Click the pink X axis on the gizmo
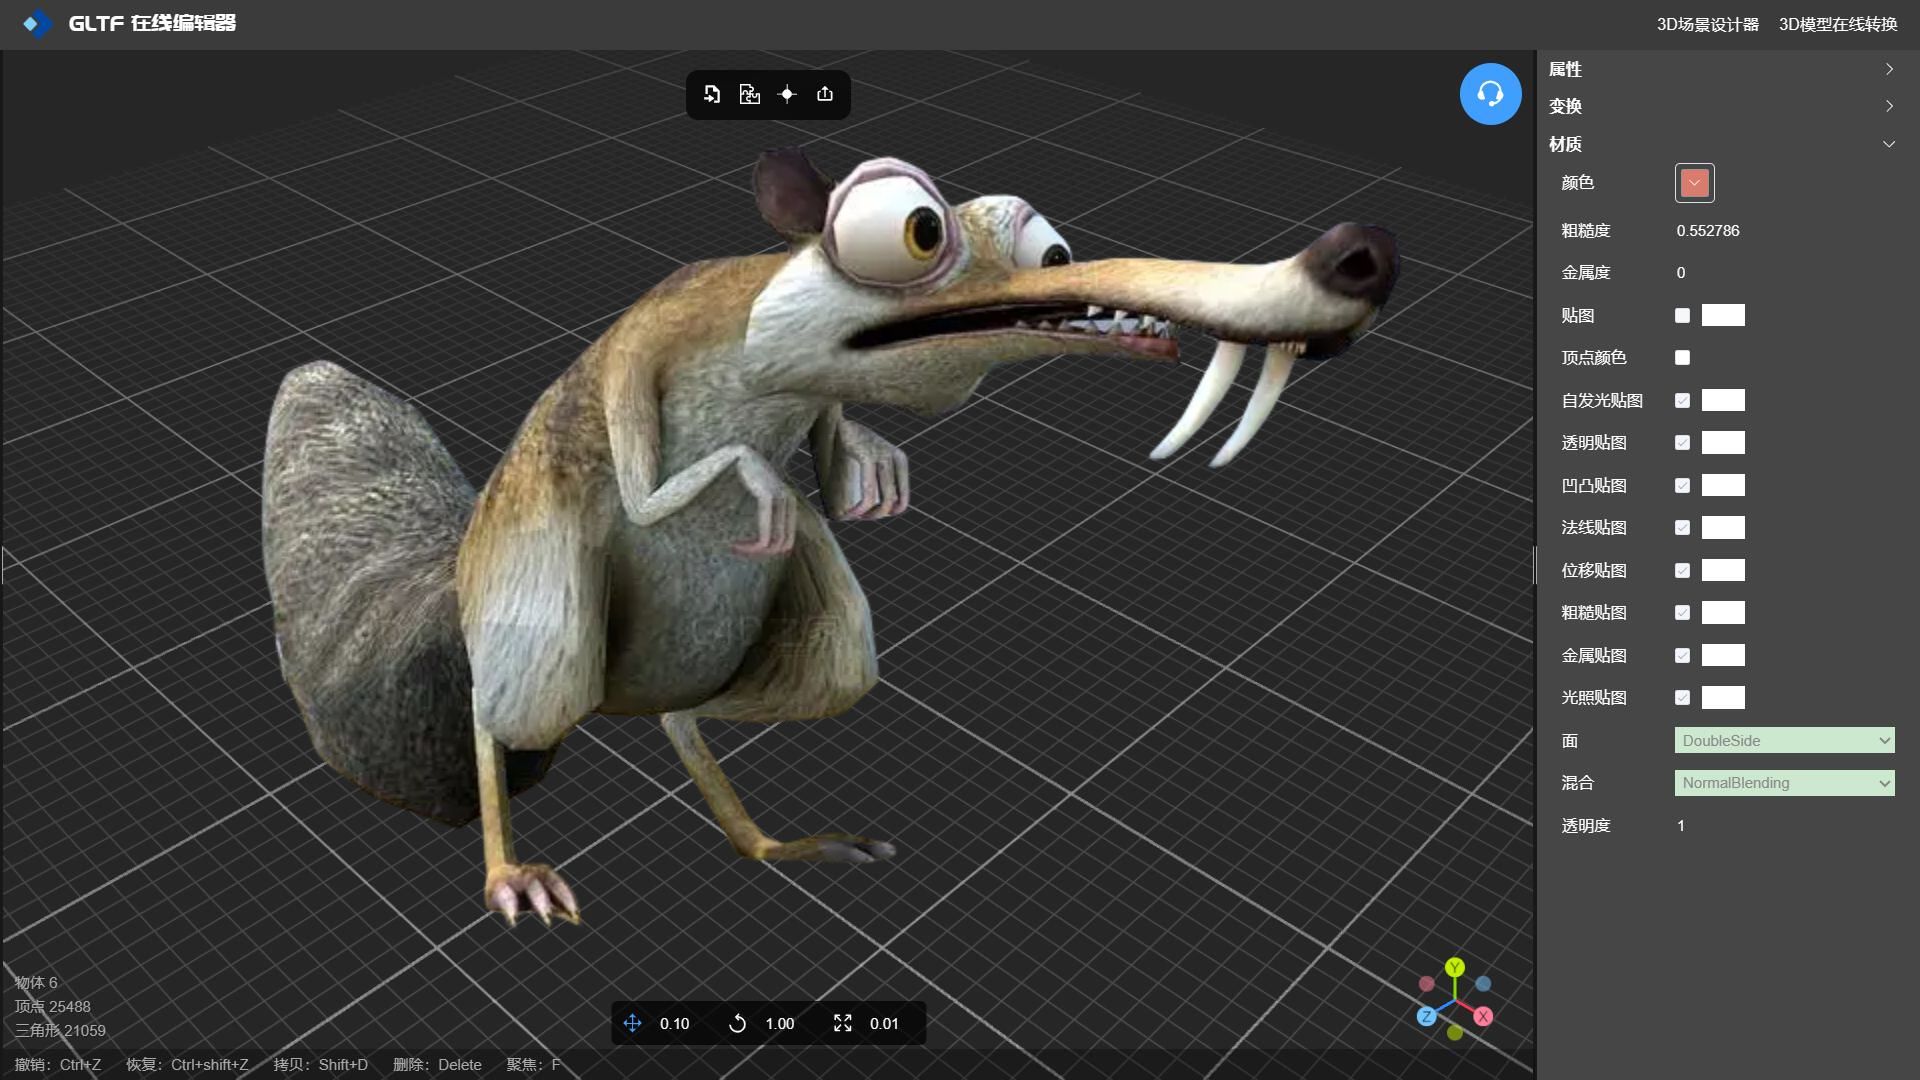The height and width of the screenshot is (1080, 1920). click(x=1483, y=1016)
